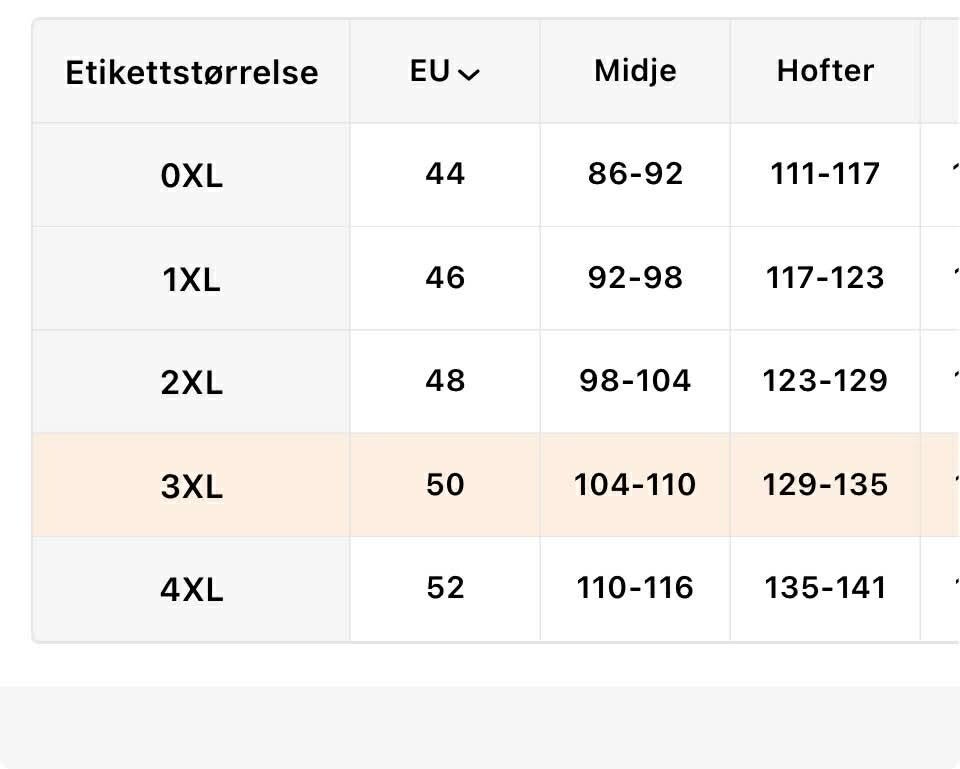The height and width of the screenshot is (769, 960).
Task: Click the Hofter column header
Action: click(x=825, y=71)
